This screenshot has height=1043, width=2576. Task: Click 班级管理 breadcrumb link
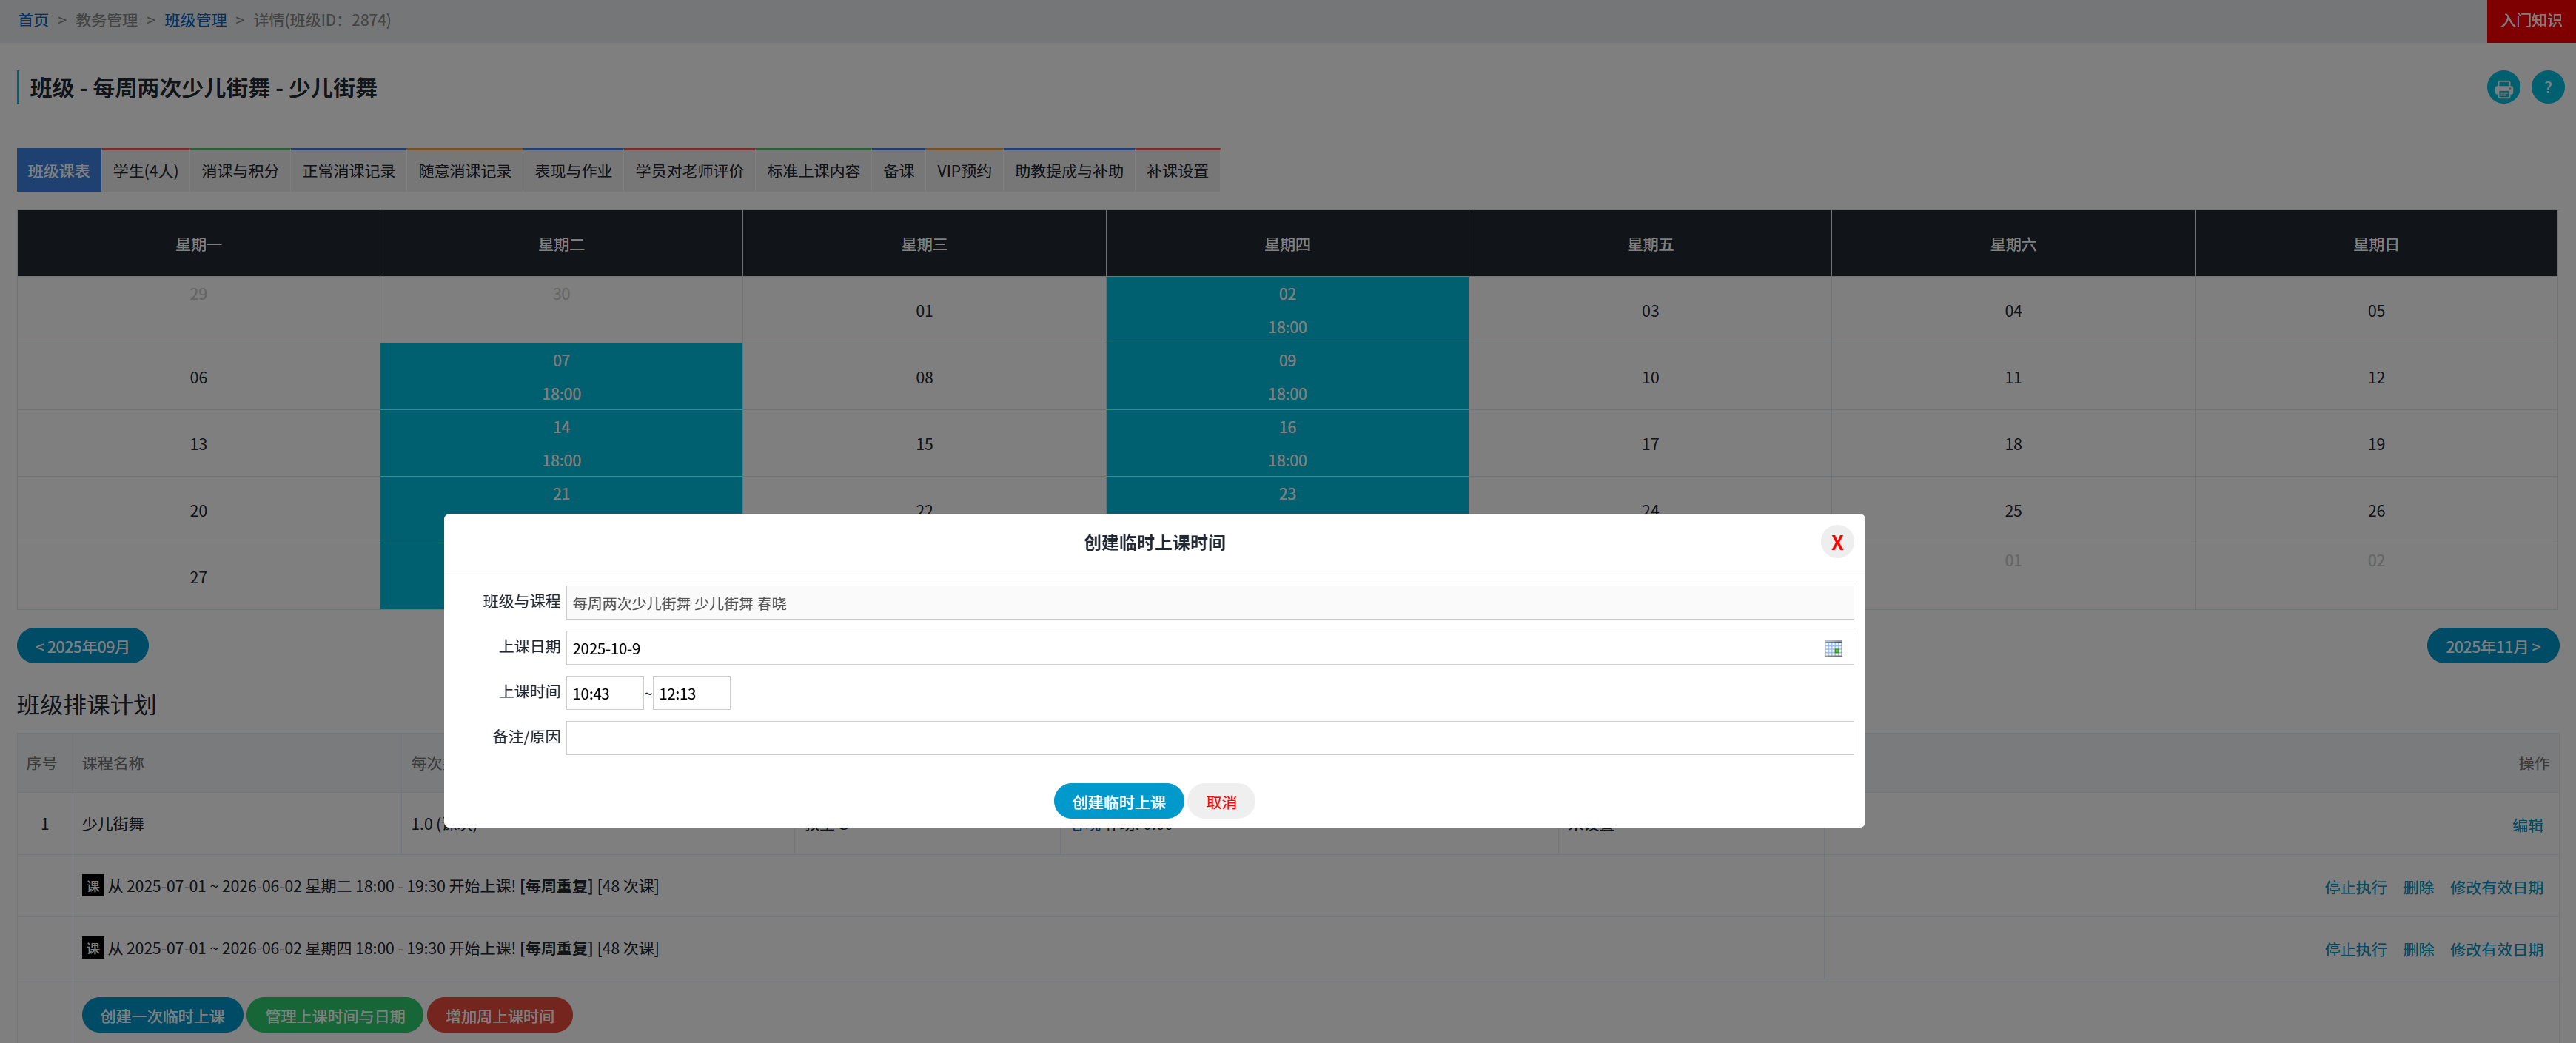195,20
